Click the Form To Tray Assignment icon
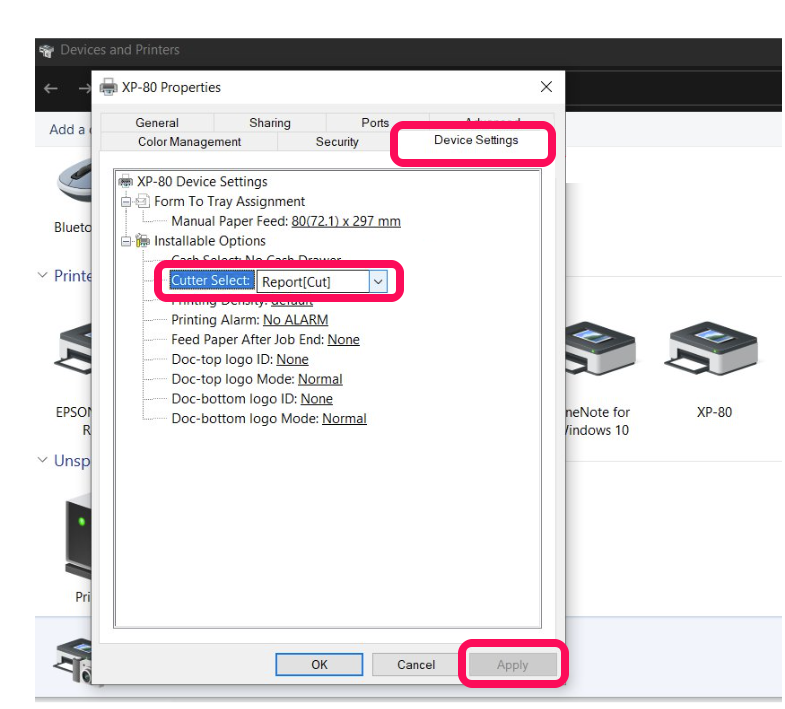The width and height of the screenshot is (785, 709). tap(143, 201)
